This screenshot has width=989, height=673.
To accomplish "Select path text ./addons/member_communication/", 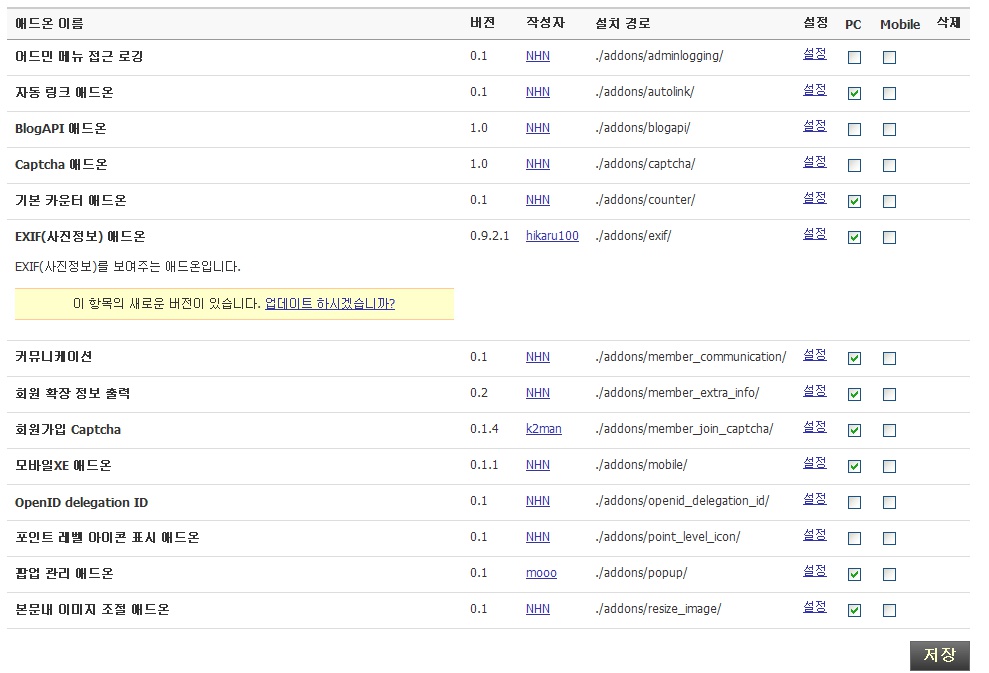I will click(x=691, y=357).
